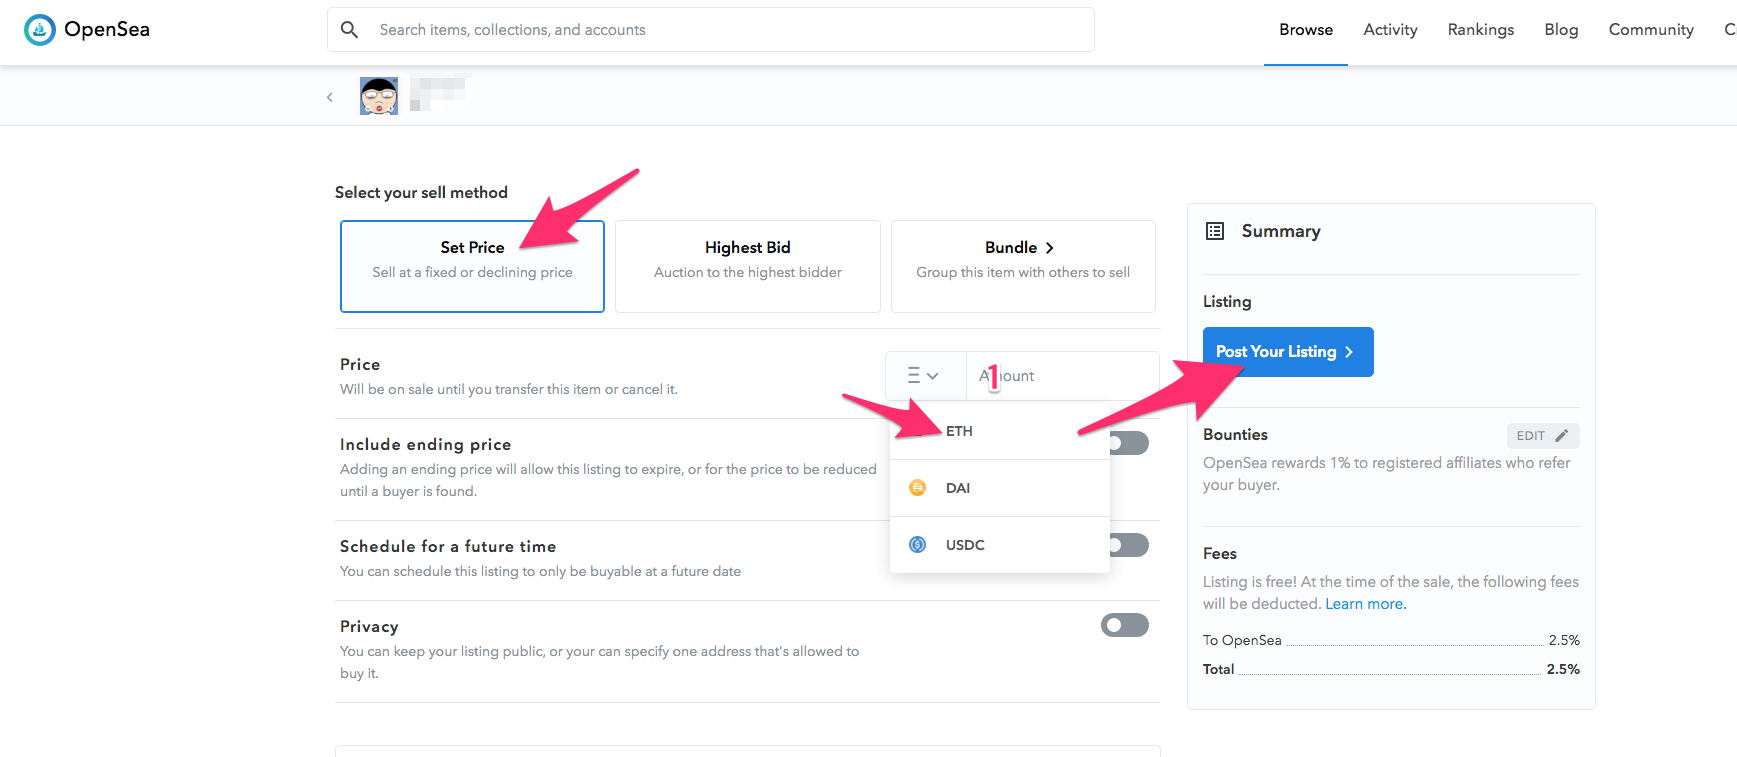Open the item avatar thumbnail
Viewport: 1737px width, 757px height.
pyautogui.click(x=379, y=96)
